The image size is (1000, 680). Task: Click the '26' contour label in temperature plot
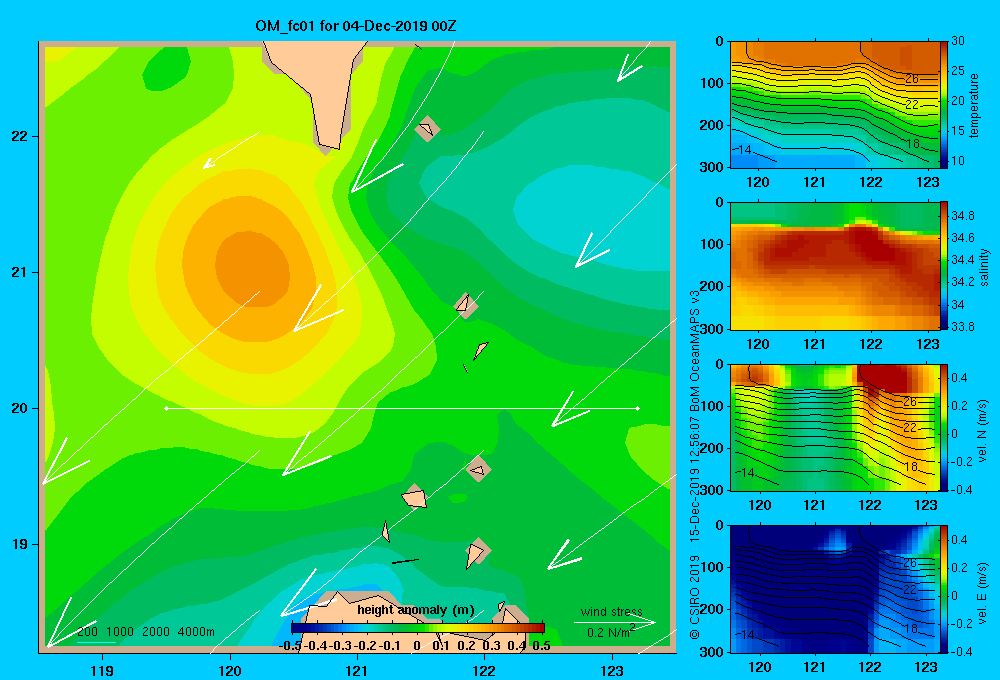pyautogui.click(x=912, y=79)
